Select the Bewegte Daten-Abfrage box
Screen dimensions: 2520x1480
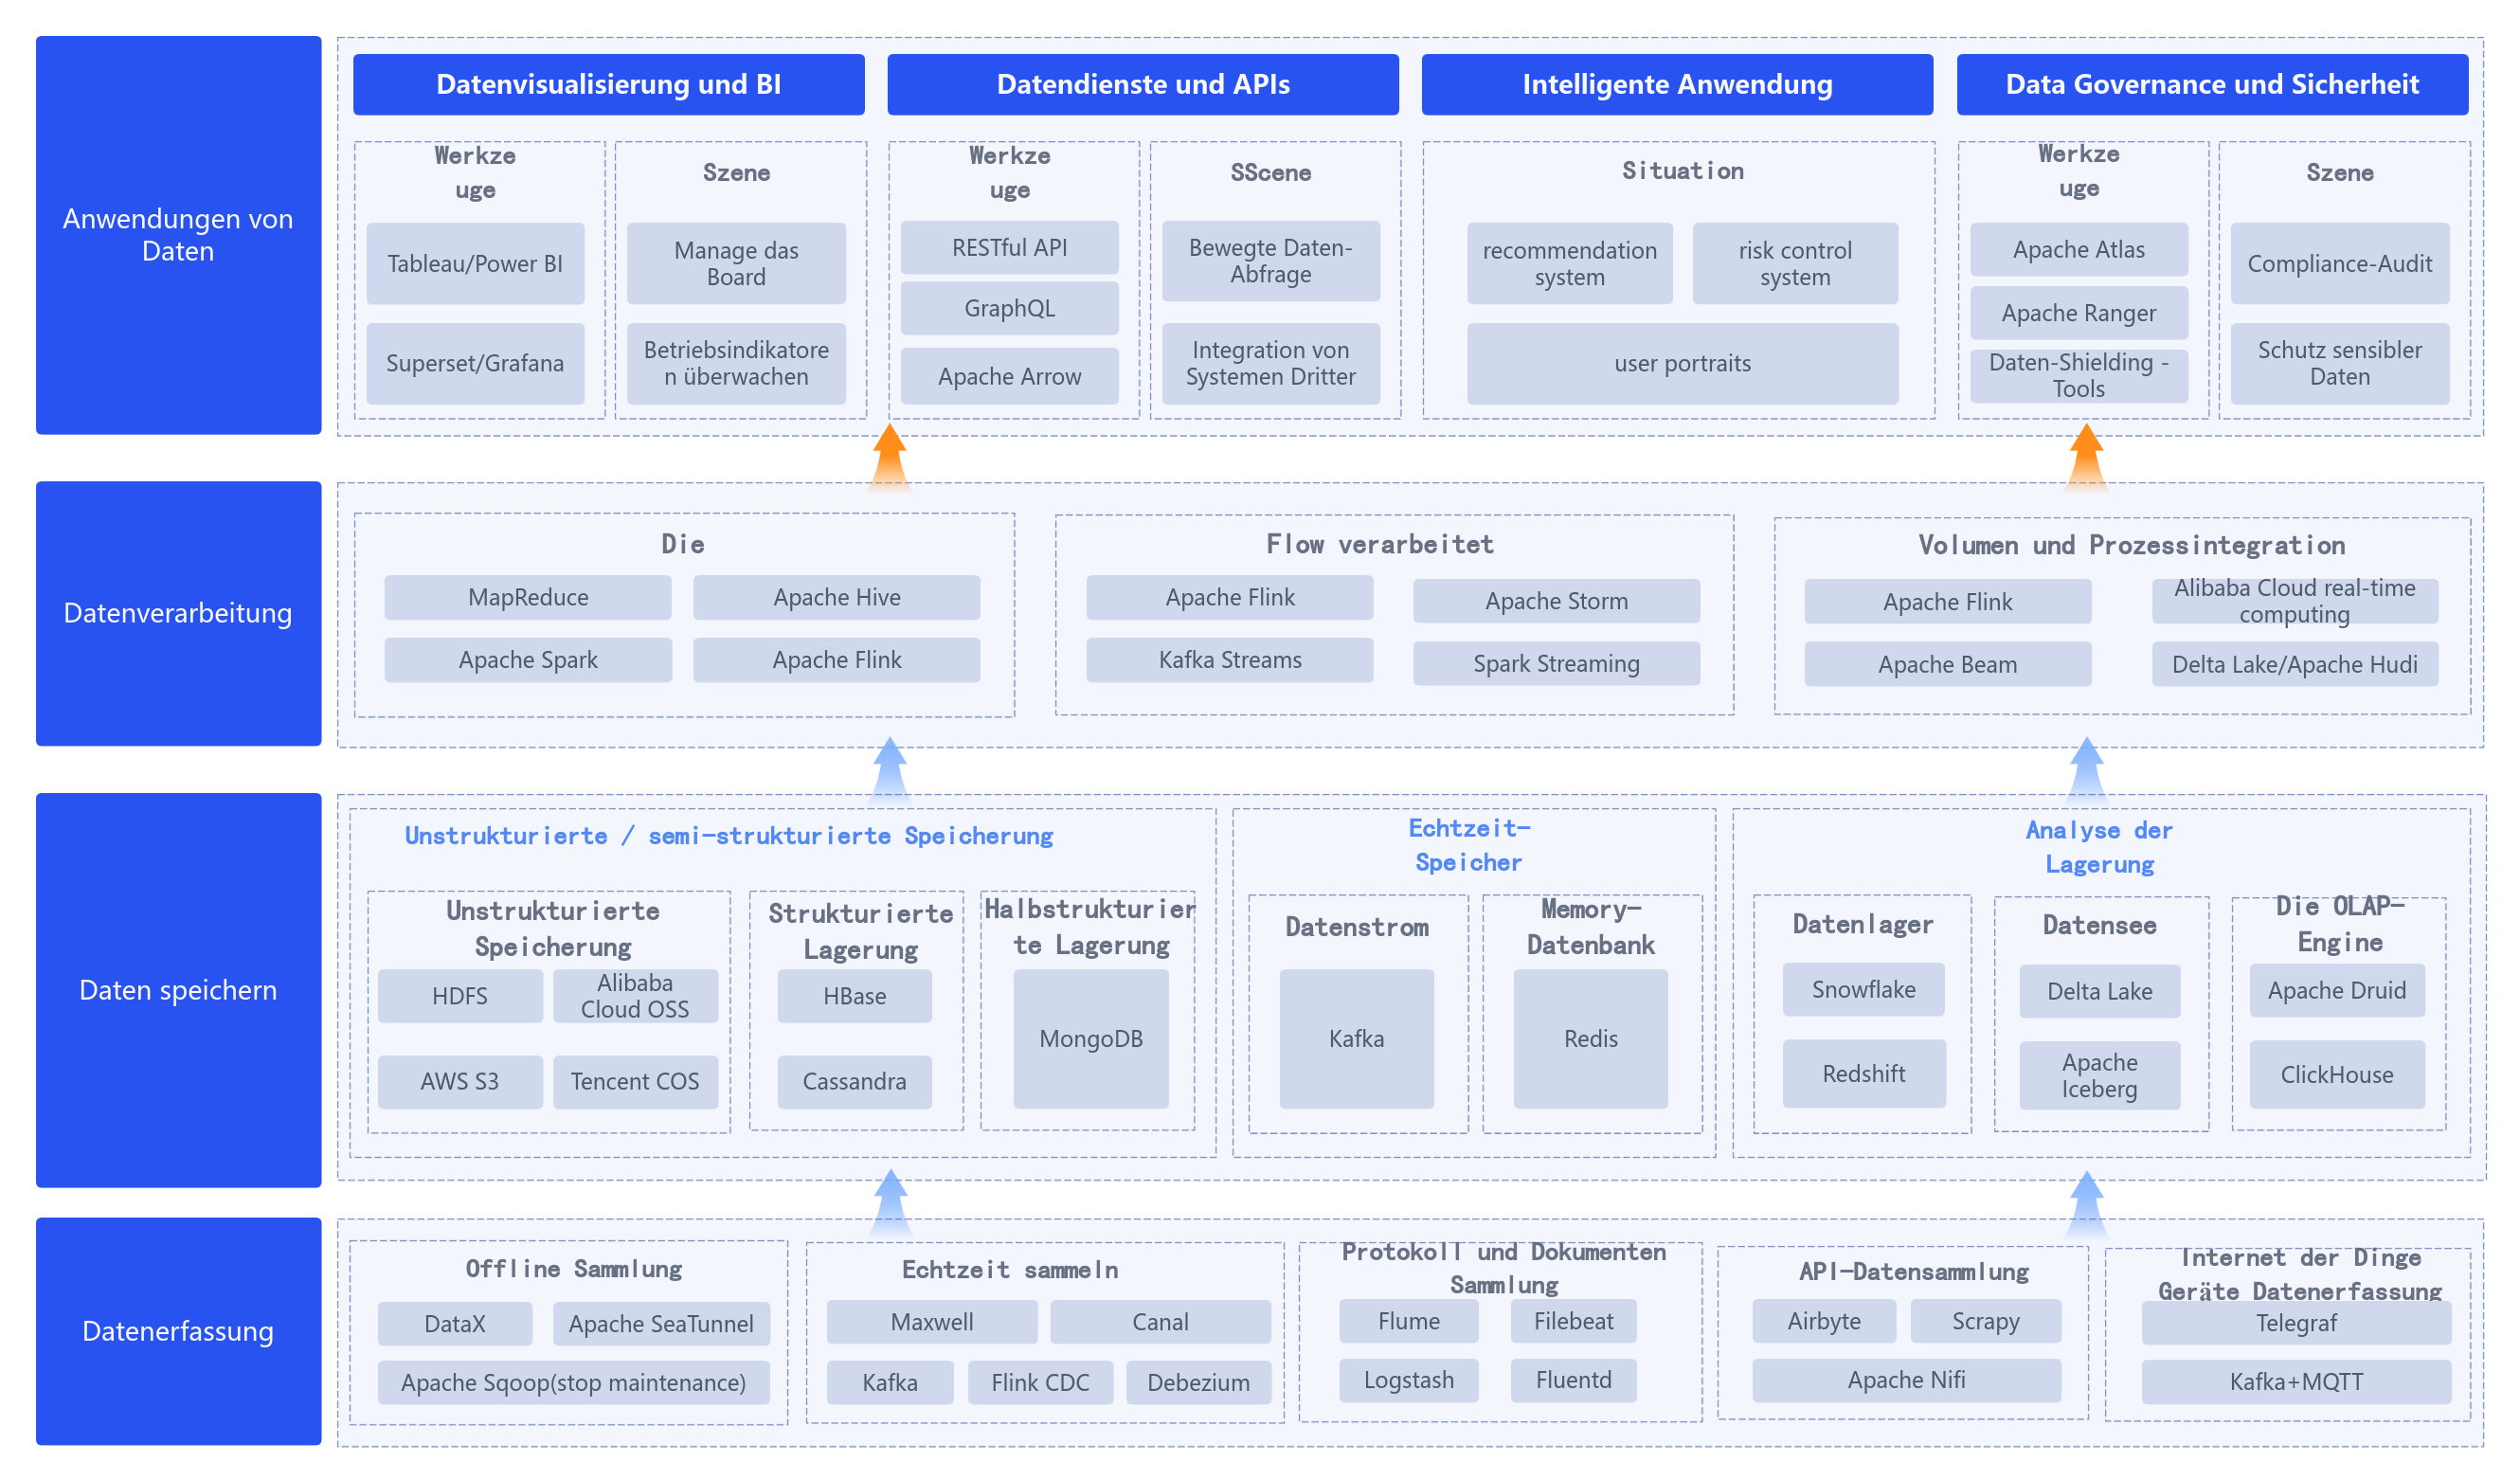tap(1270, 261)
